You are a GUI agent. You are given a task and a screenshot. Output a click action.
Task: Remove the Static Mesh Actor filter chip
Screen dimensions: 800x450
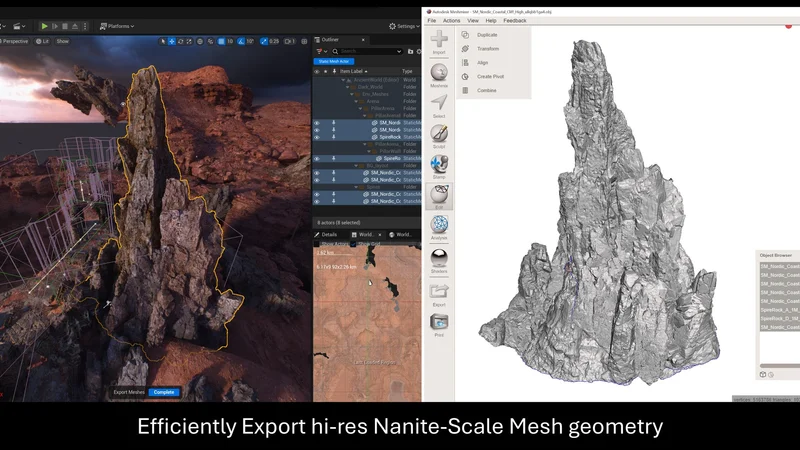click(x=334, y=61)
